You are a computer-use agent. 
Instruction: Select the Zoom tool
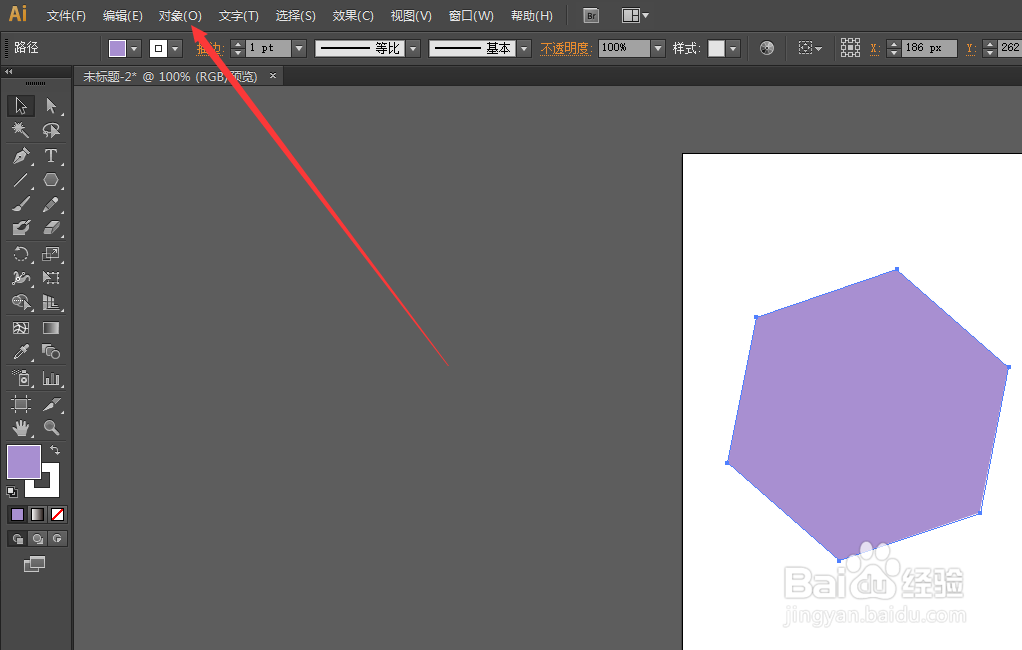coord(51,428)
